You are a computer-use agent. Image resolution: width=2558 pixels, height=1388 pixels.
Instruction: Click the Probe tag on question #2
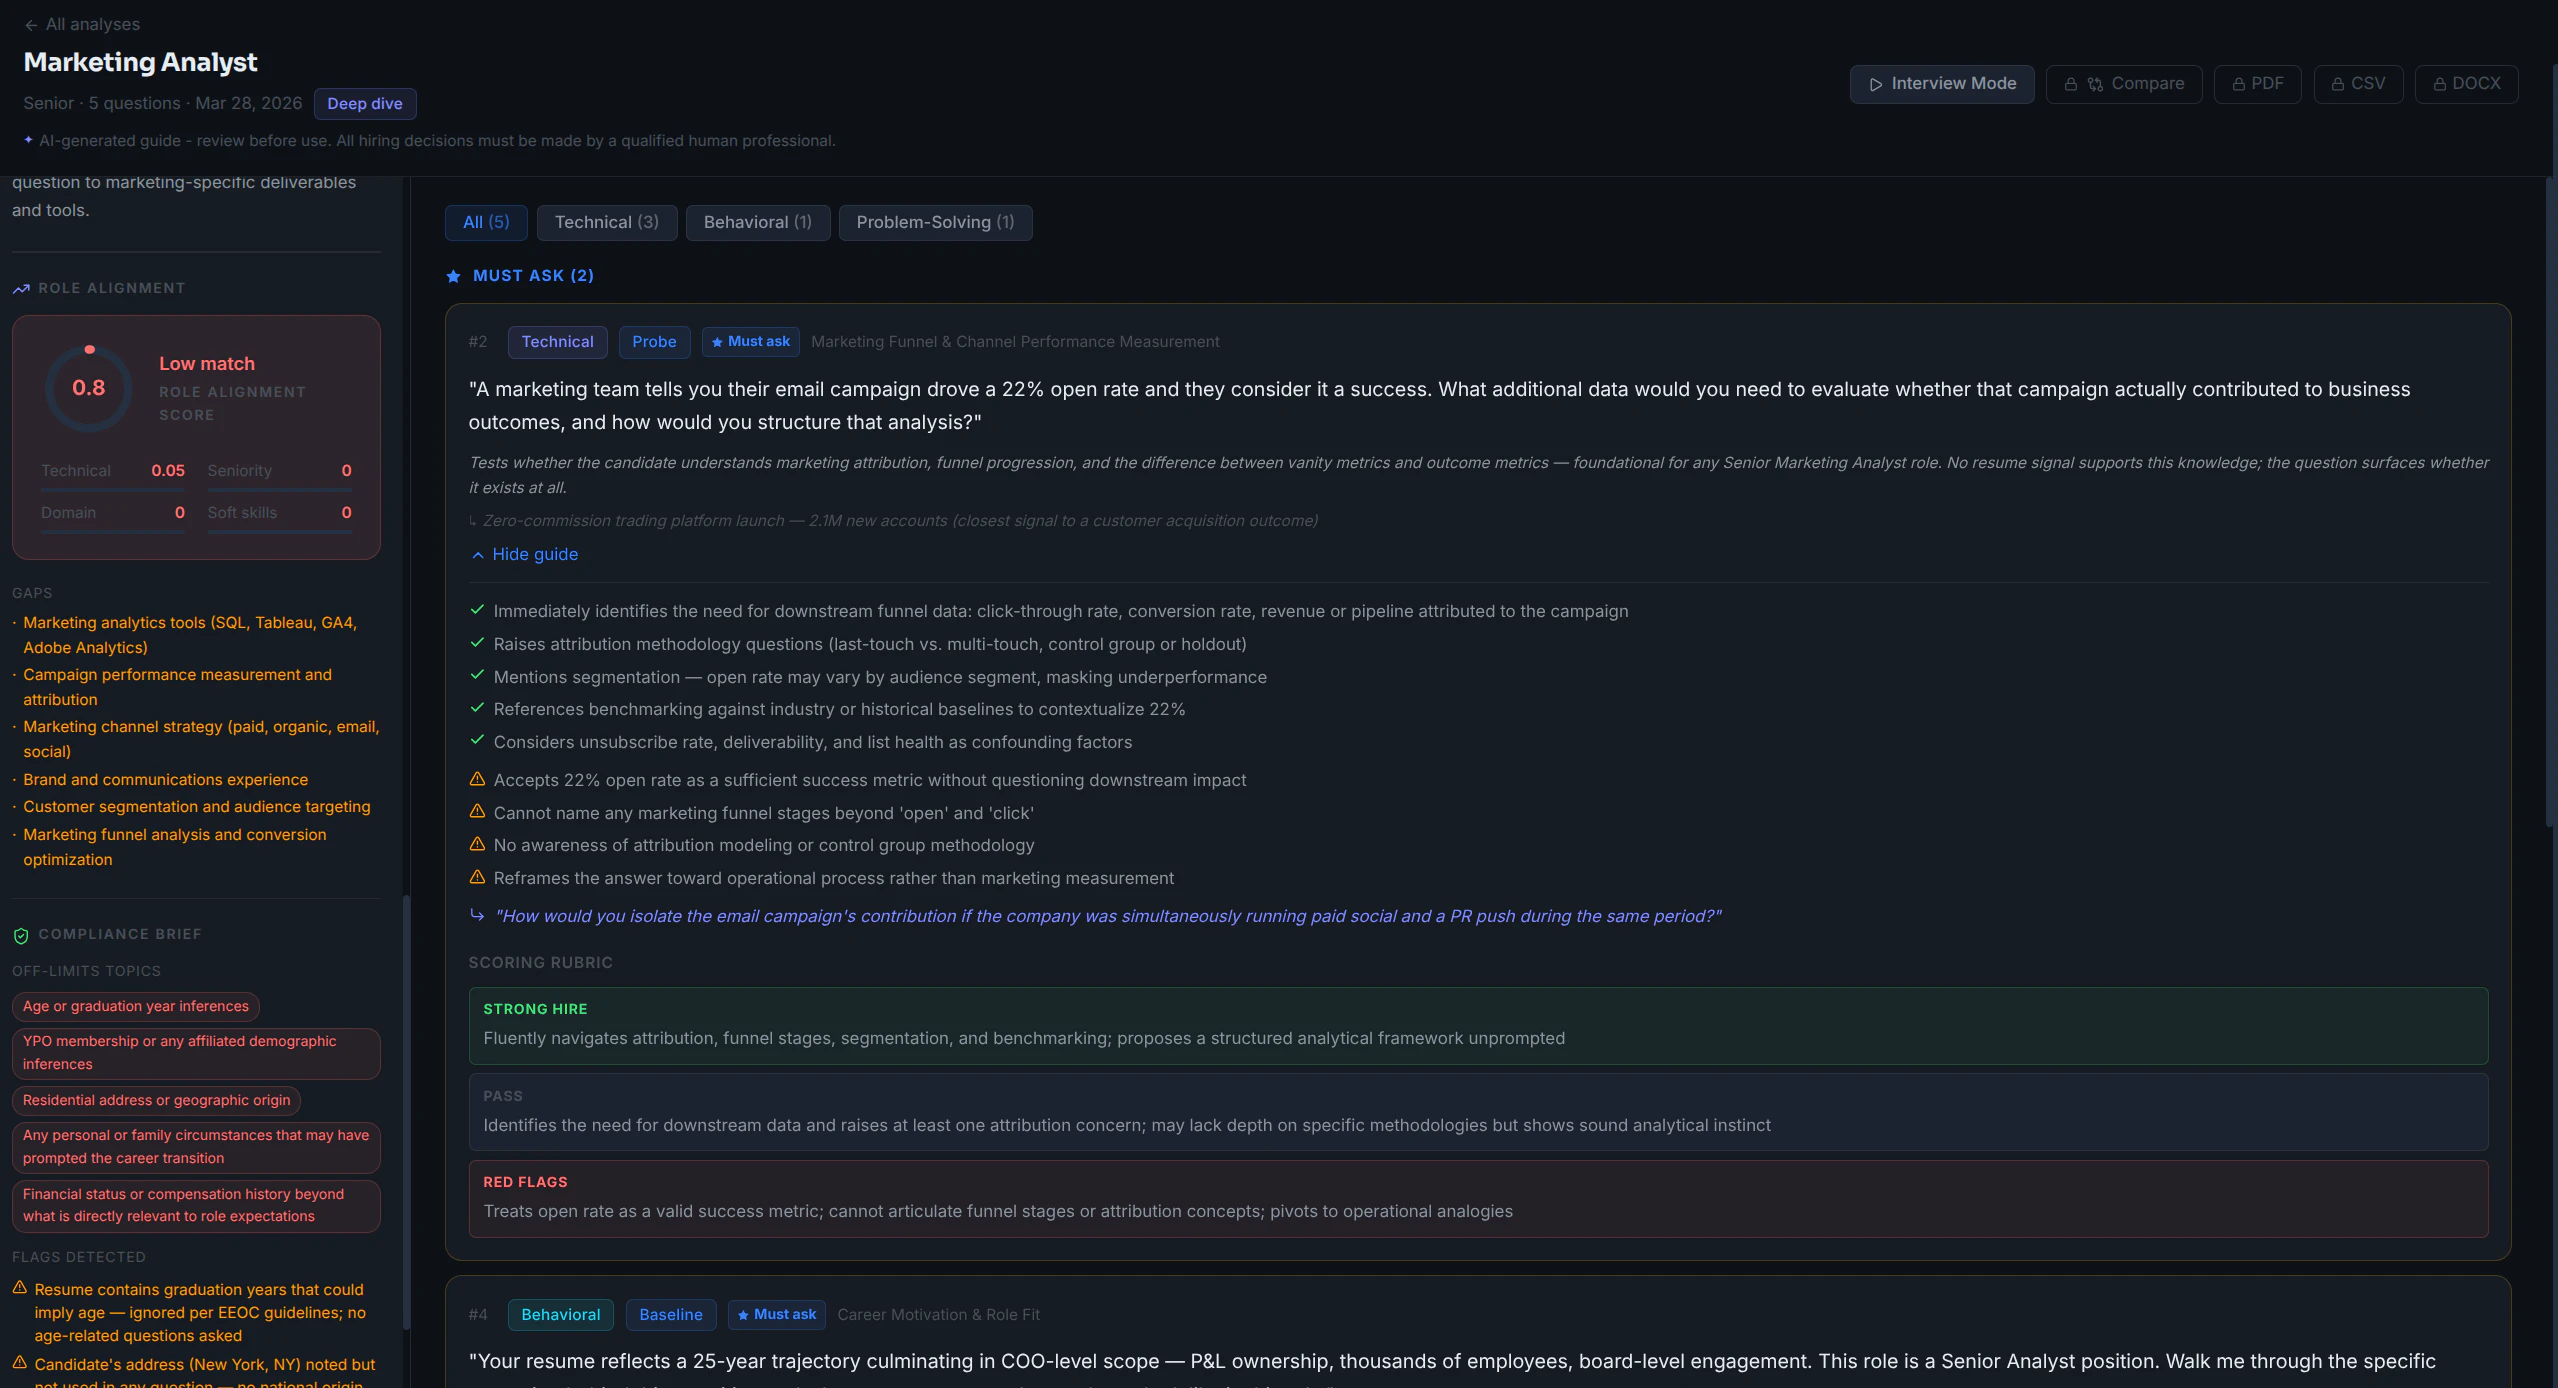pos(654,342)
